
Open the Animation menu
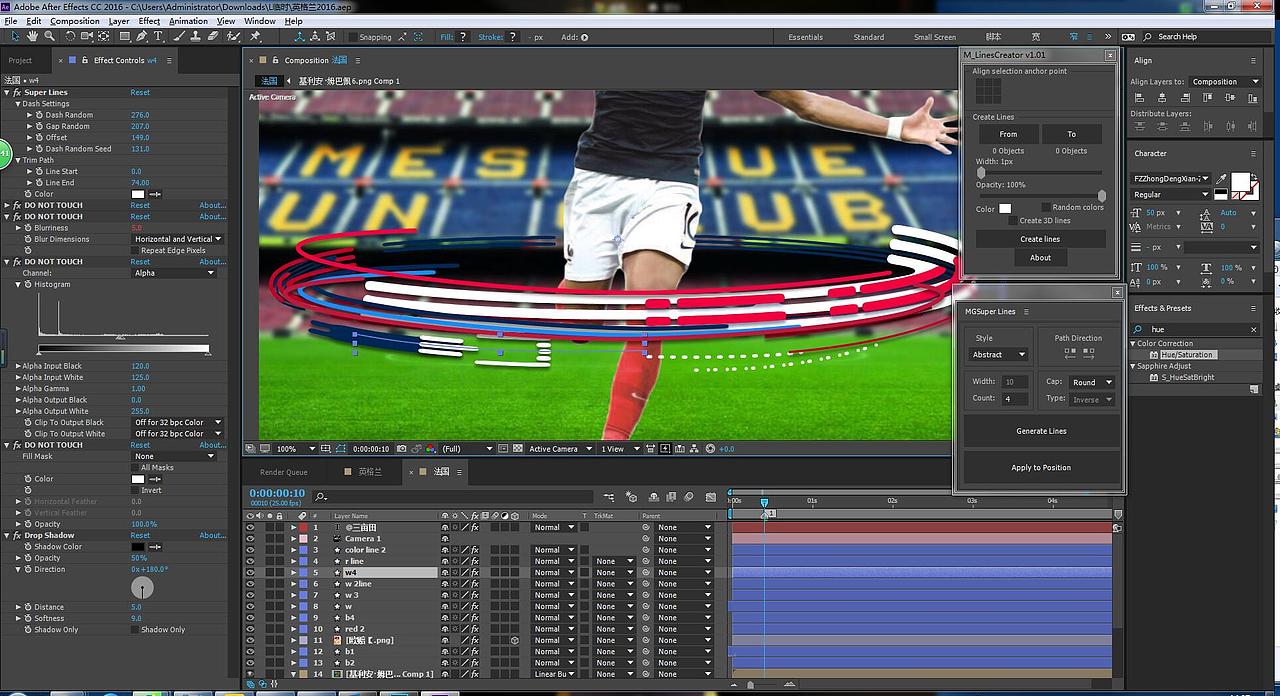(188, 21)
